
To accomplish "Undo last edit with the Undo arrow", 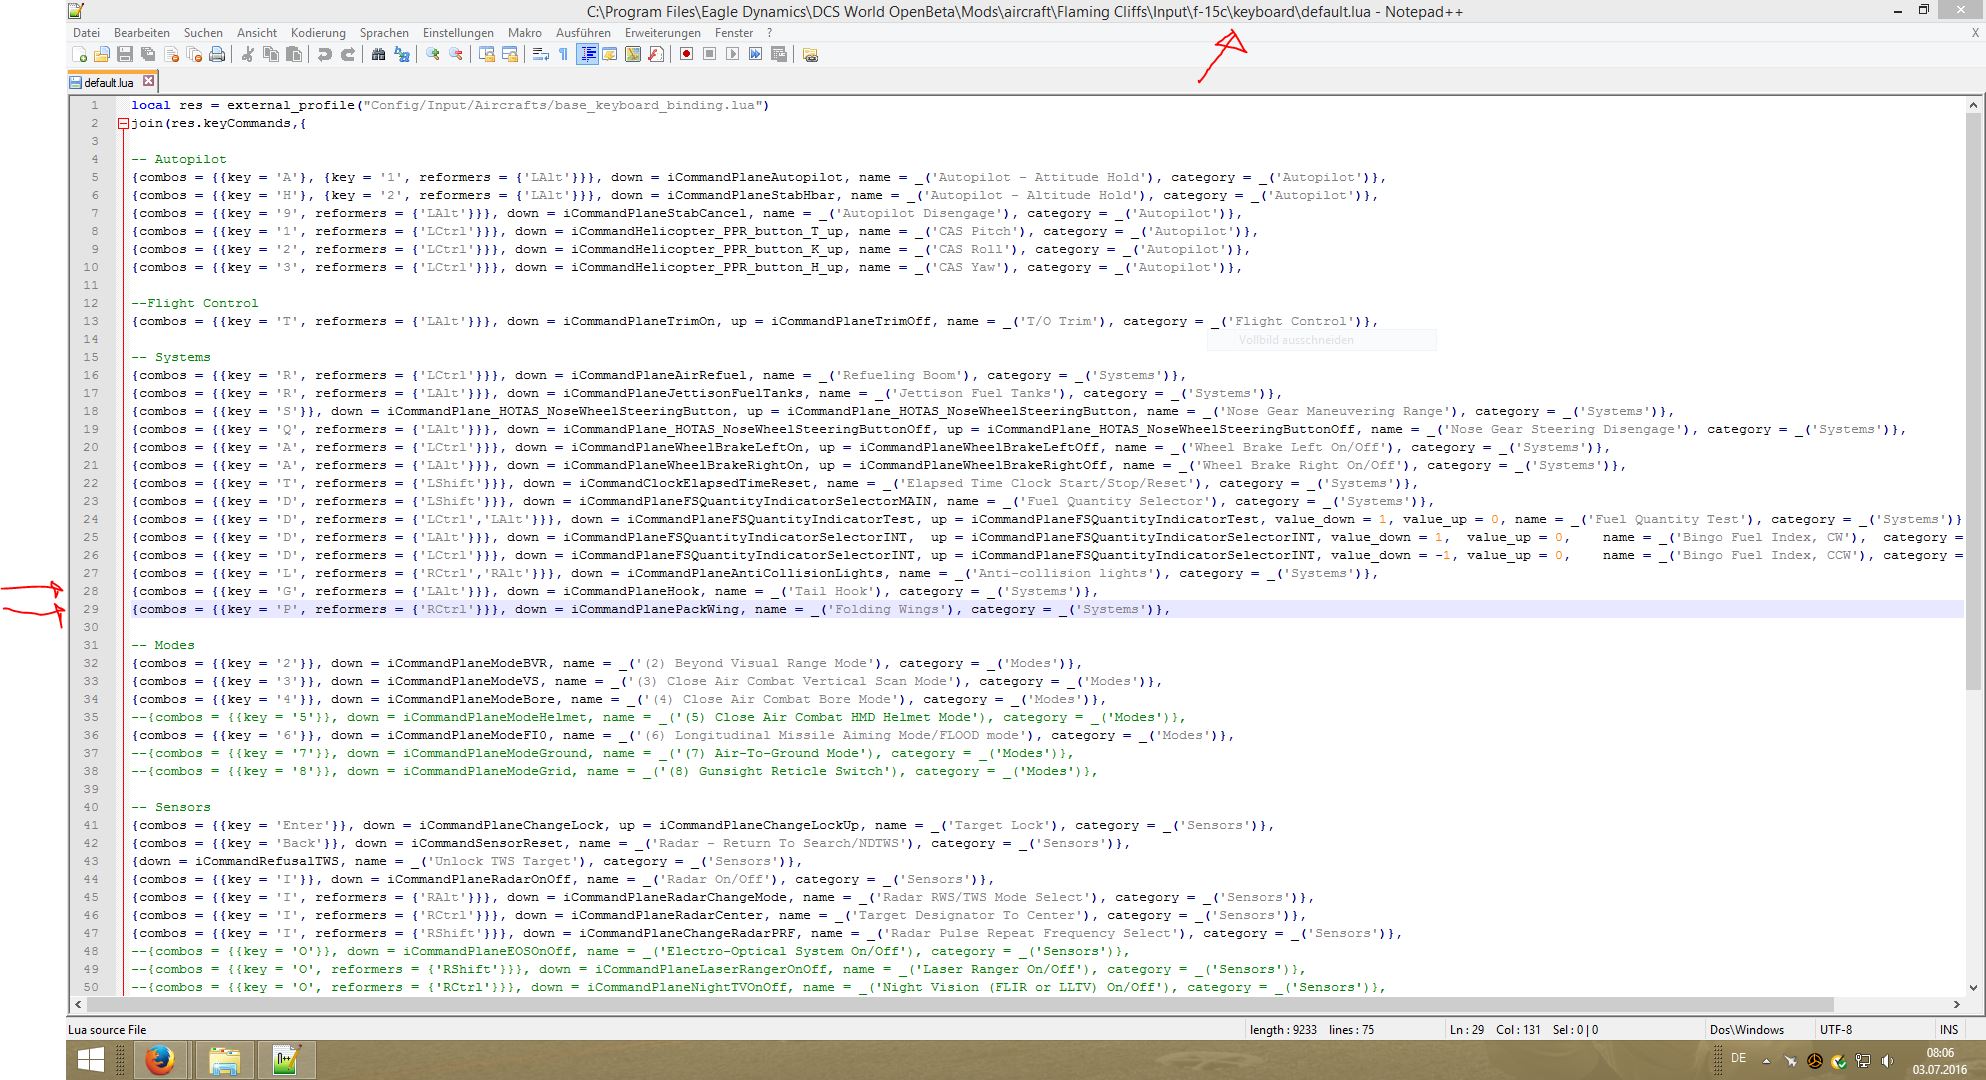I will click(x=324, y=55).
